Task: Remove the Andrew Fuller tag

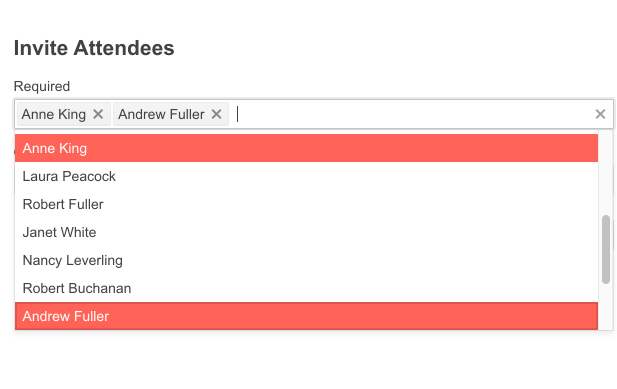Action: [x=216, y=114]
